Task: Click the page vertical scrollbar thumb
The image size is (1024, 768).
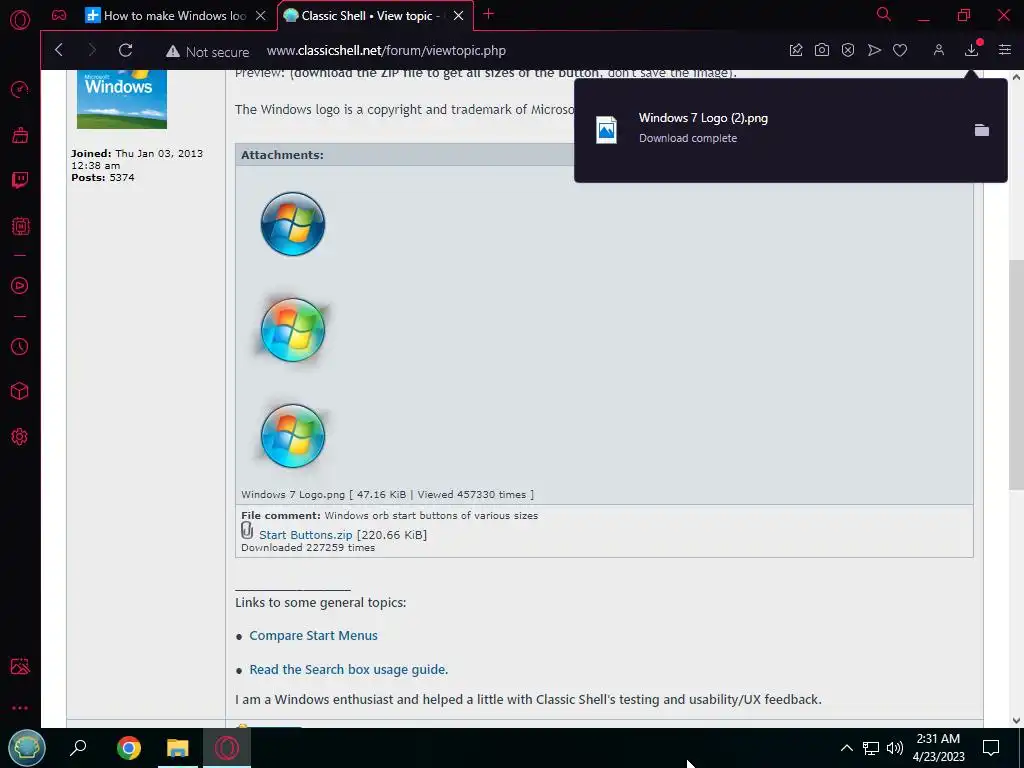Action: (1016, 375)
